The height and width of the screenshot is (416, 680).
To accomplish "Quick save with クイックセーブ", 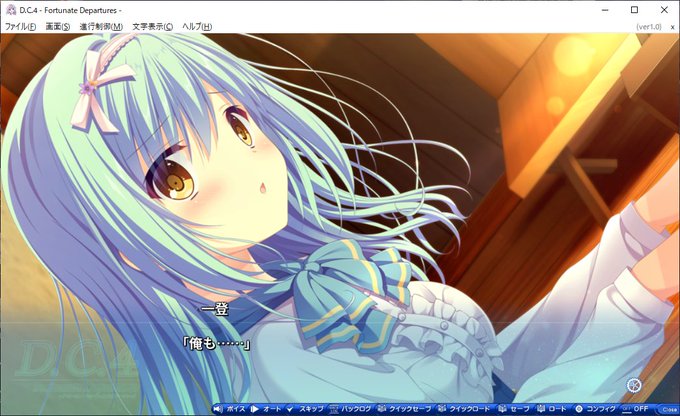I will pyautogui.click(x=405, y=409).
